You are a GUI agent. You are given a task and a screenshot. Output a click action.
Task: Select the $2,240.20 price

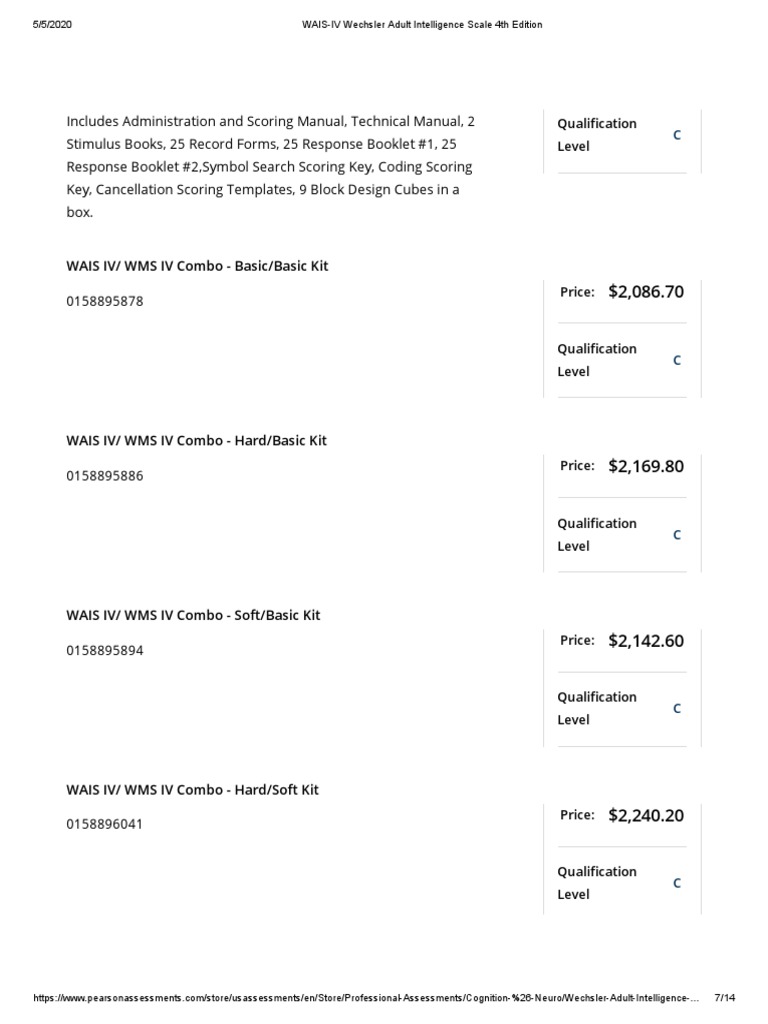point(646,815)
